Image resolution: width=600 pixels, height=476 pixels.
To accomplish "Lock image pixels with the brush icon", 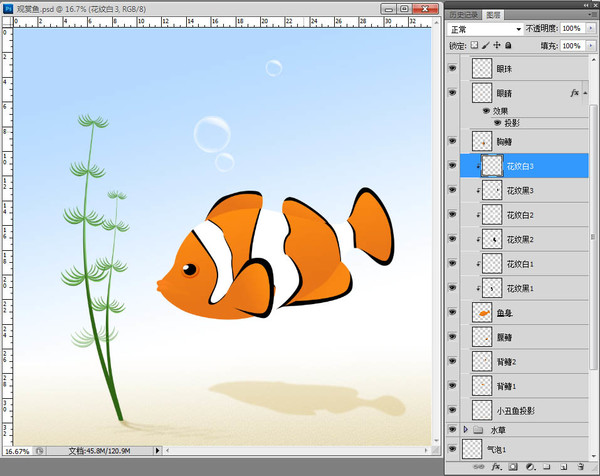I will click(x=486, y=45).
